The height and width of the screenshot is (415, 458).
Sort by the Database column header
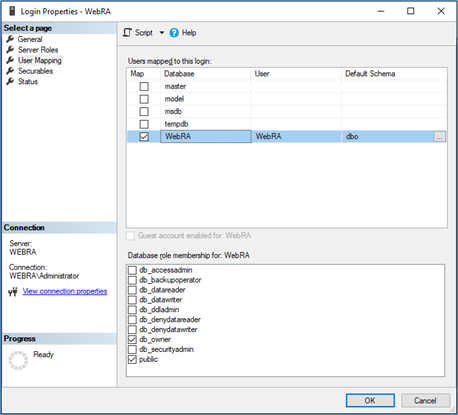point(206,74)
